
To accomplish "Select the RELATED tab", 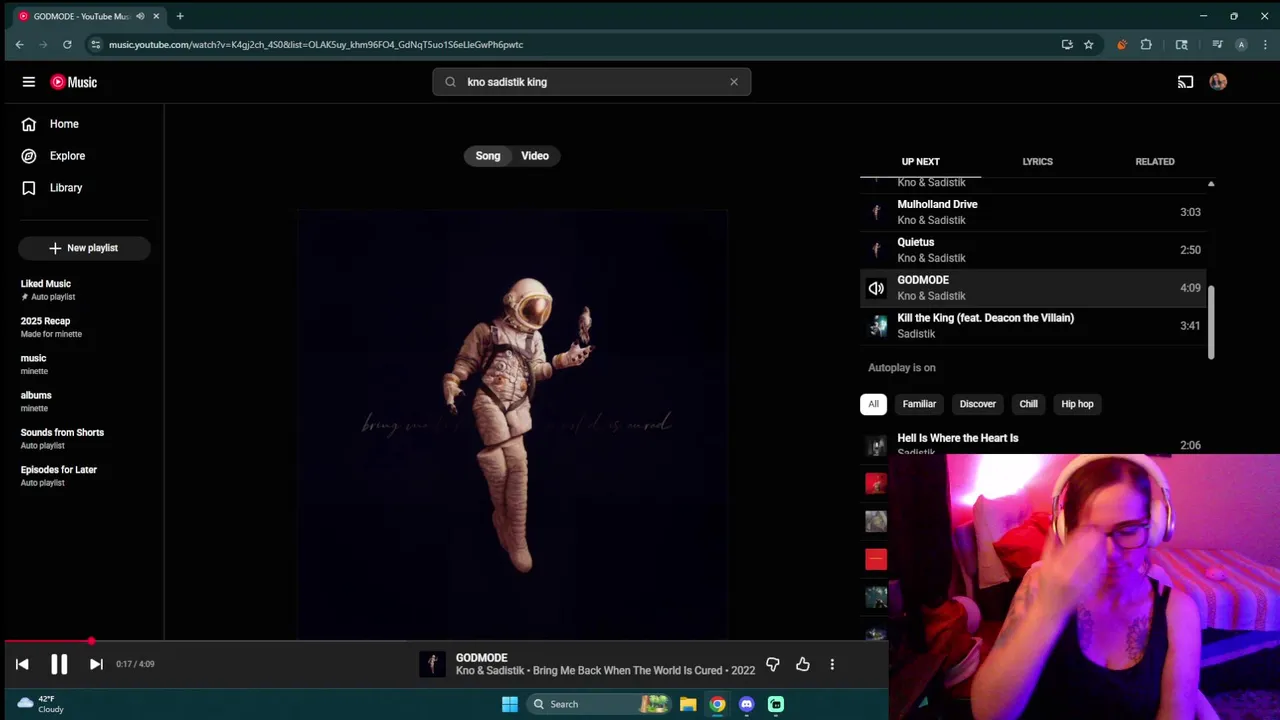I will [x=1155, y=161].
